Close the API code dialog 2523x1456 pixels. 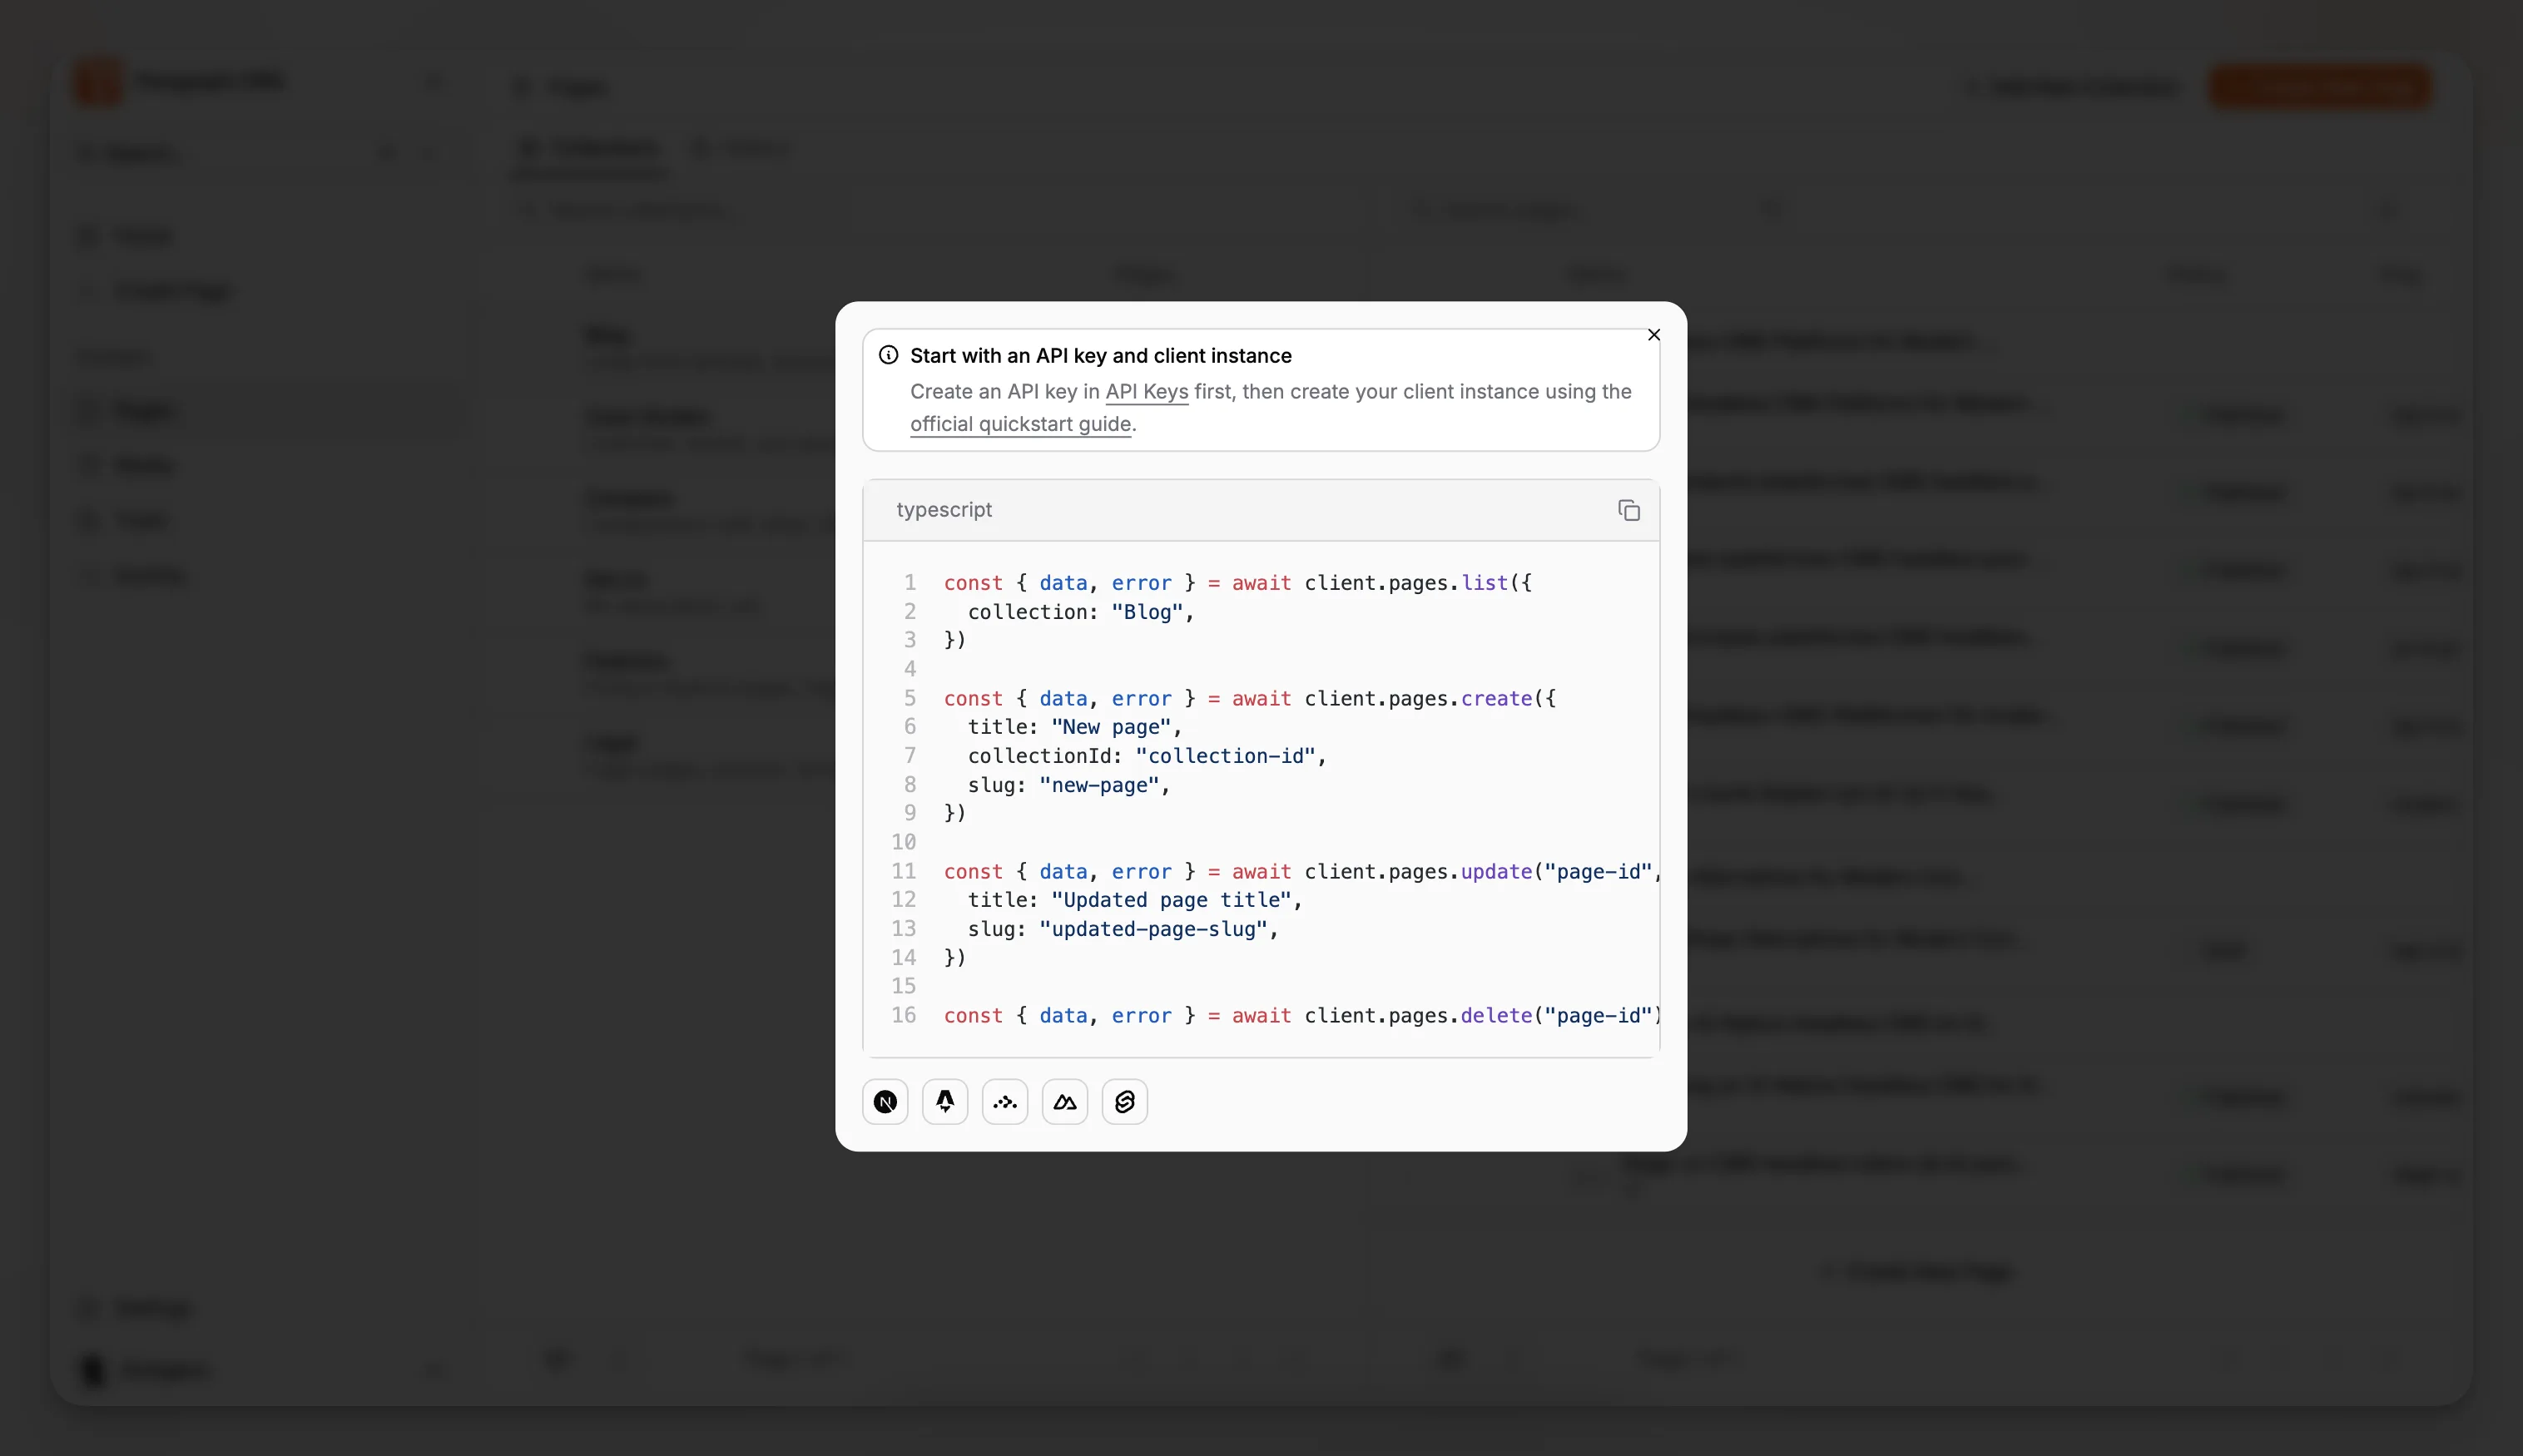point(1653,335)
